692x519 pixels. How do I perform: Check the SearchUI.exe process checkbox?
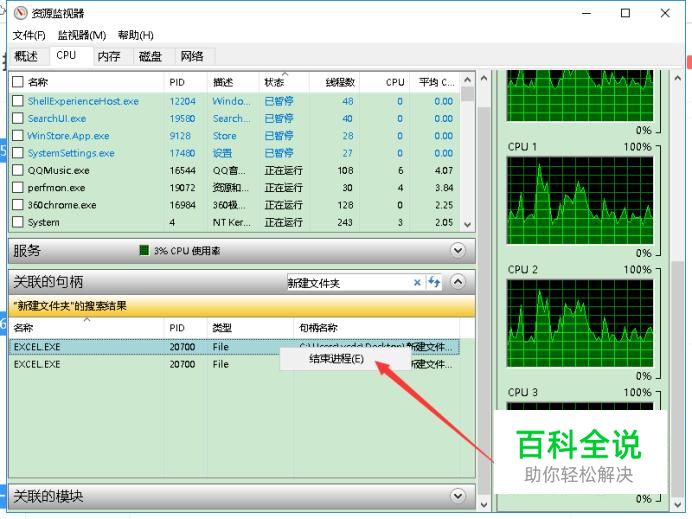tap(18, 118)
